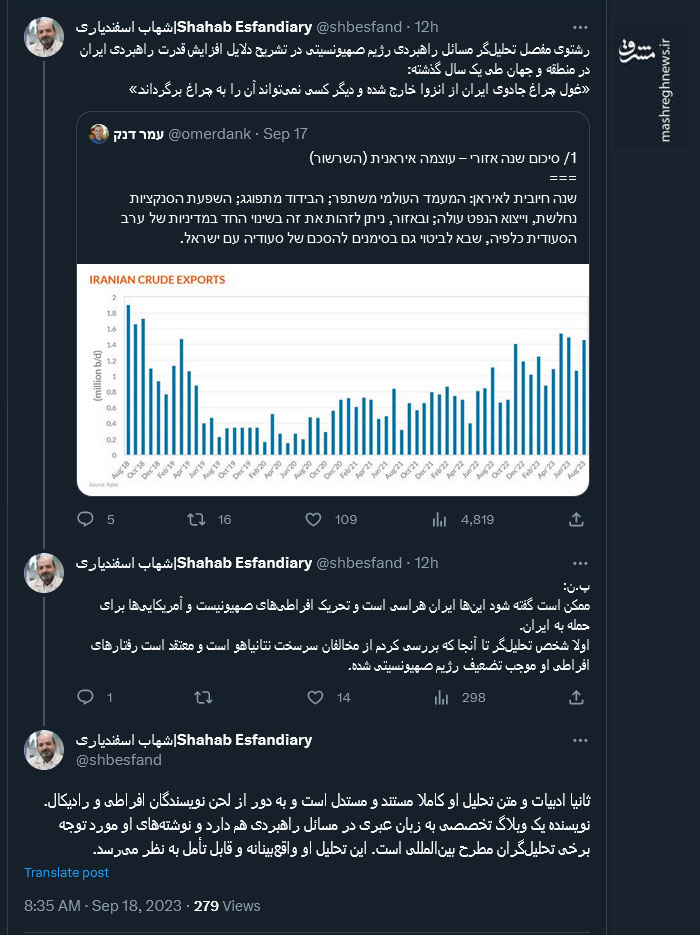Reply to the quoted tweet by עומר דנק
Image resolution: width=700 pixels, height=935 pixels.
click(86, 519)
